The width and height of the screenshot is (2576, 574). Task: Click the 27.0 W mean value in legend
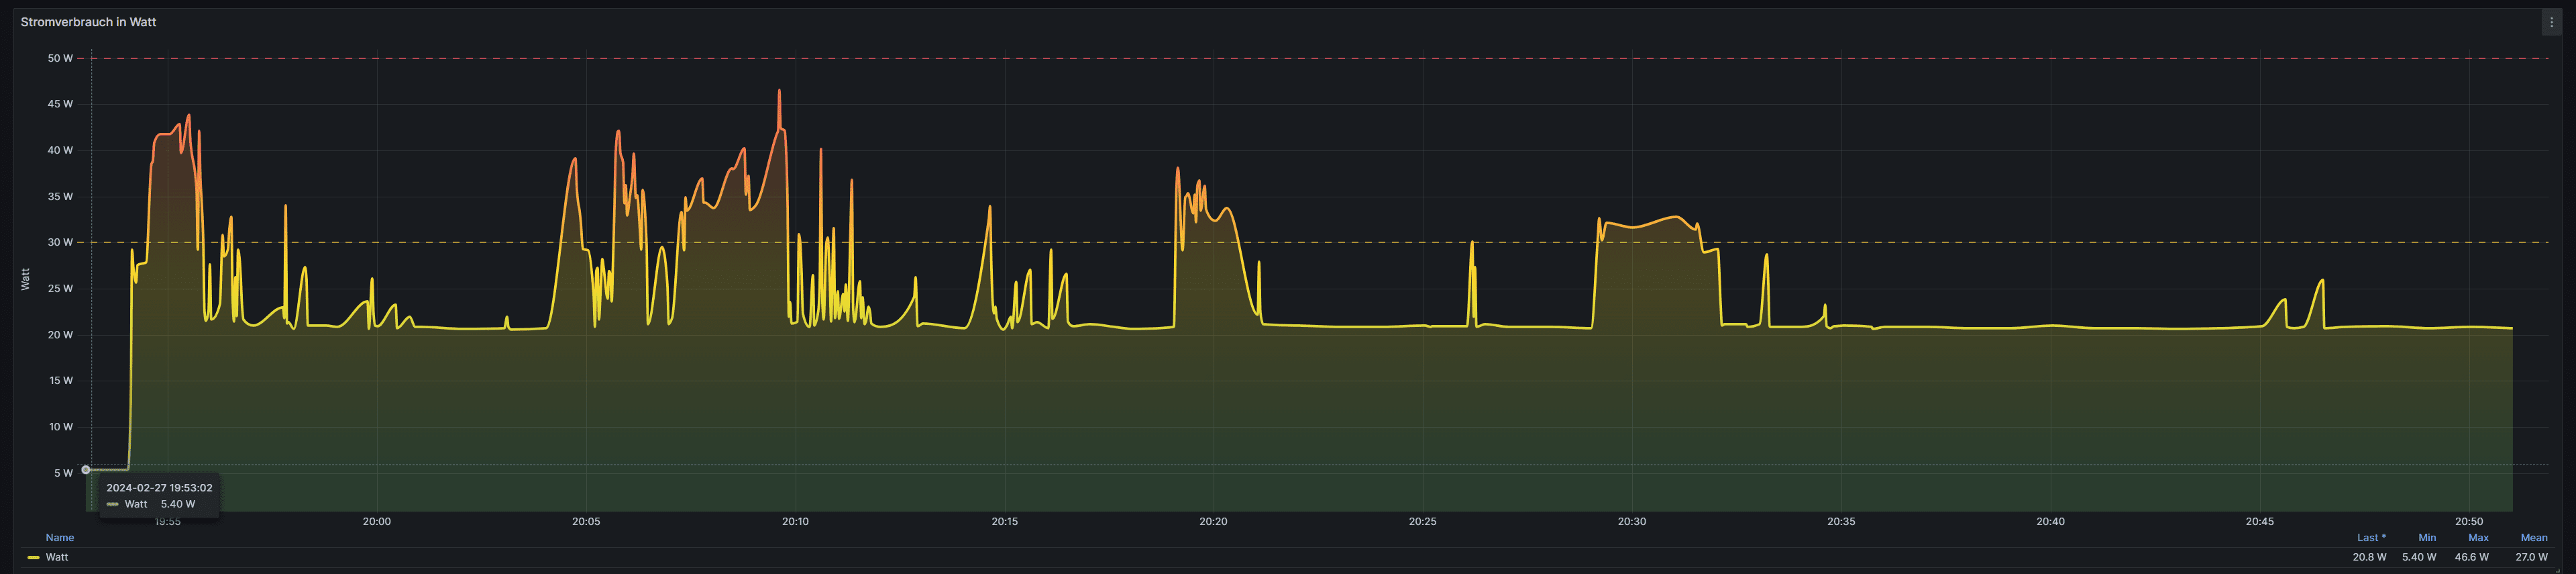[x=2531, y=557]
